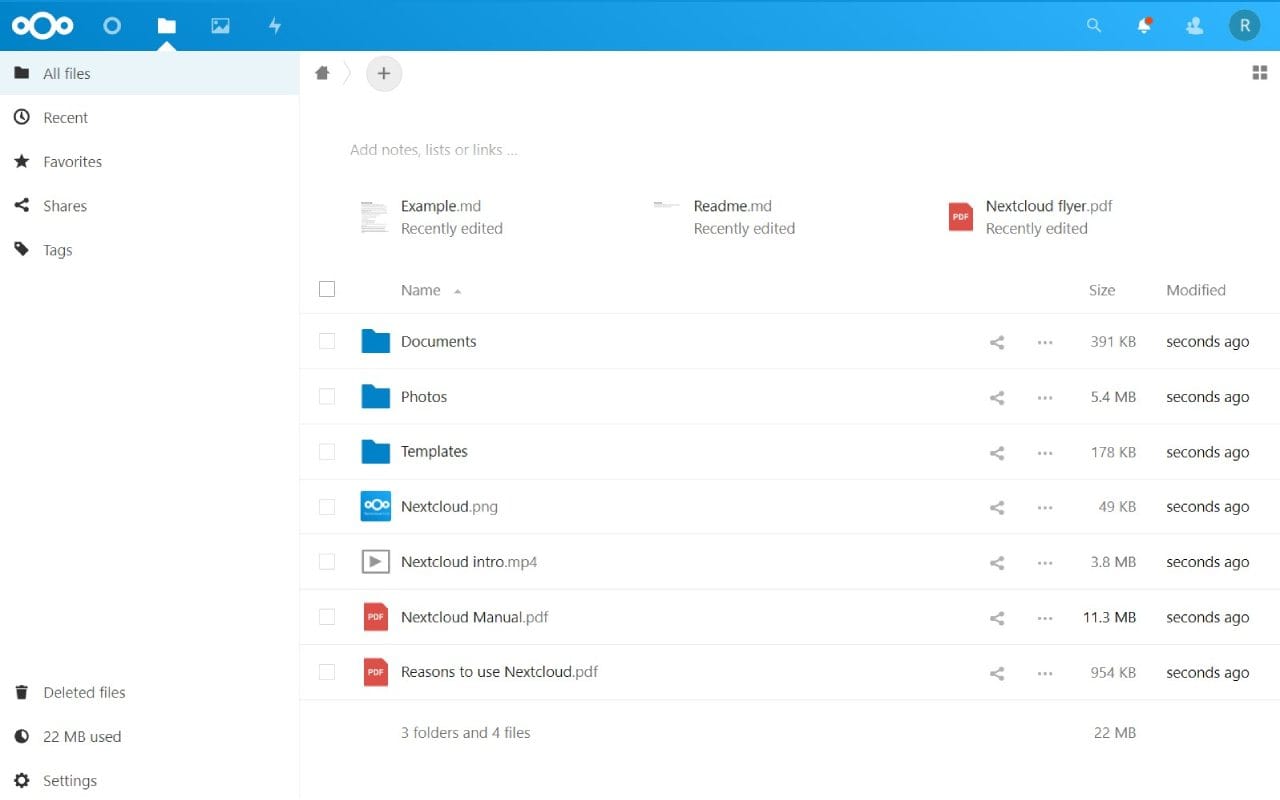Click the Add notes, lists or links field
This screenshot has width=1280, height=800.
point(433,149)
